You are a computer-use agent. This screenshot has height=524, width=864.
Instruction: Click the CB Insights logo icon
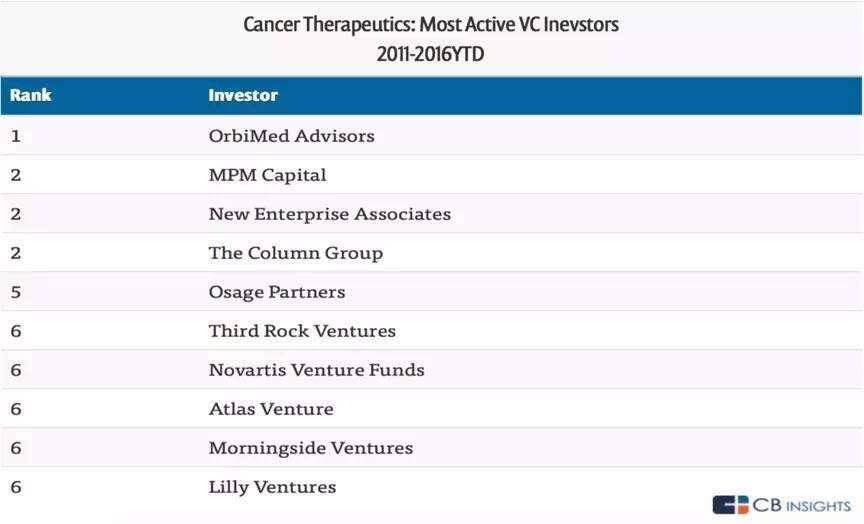point(731,505)
